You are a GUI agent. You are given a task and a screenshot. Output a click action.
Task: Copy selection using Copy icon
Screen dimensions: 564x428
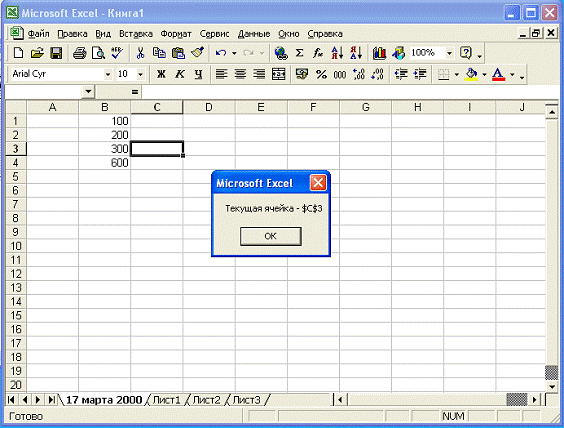pyautogui.click(x=159, y=53)
